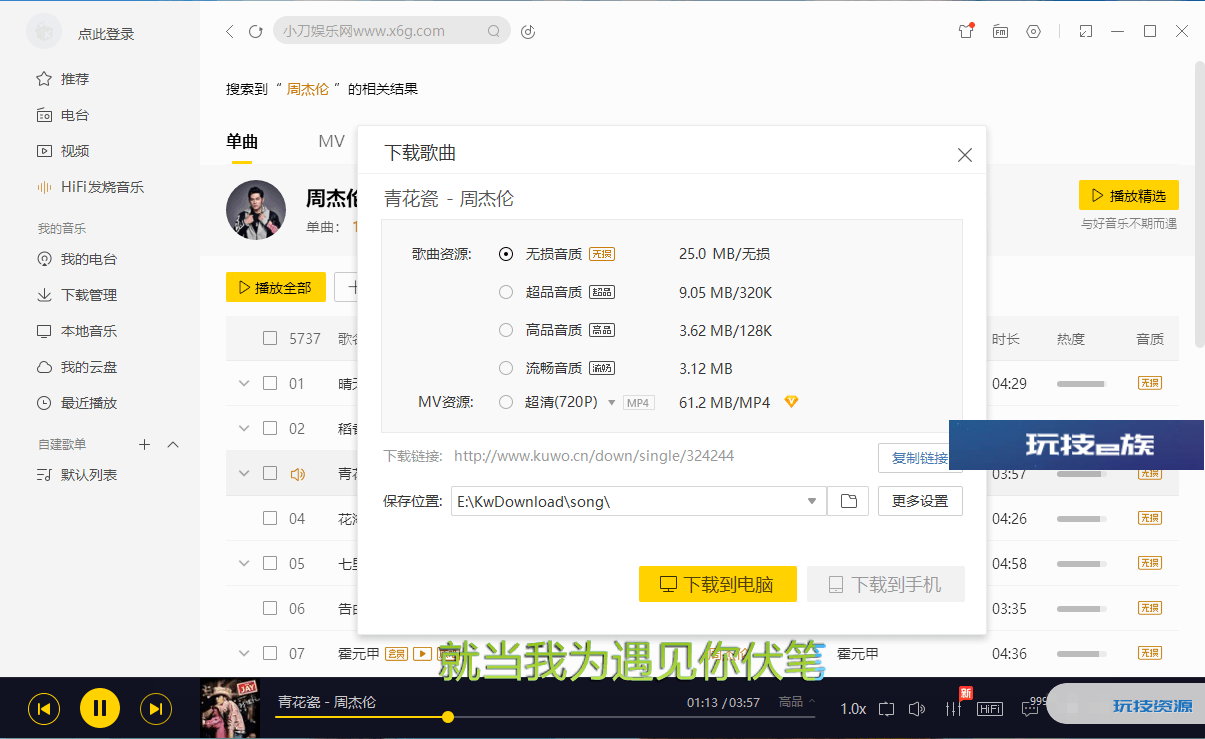Tick the checkbox for song 04
The height and width of the screenshot is (739, 1205).
tap(270, 518)
